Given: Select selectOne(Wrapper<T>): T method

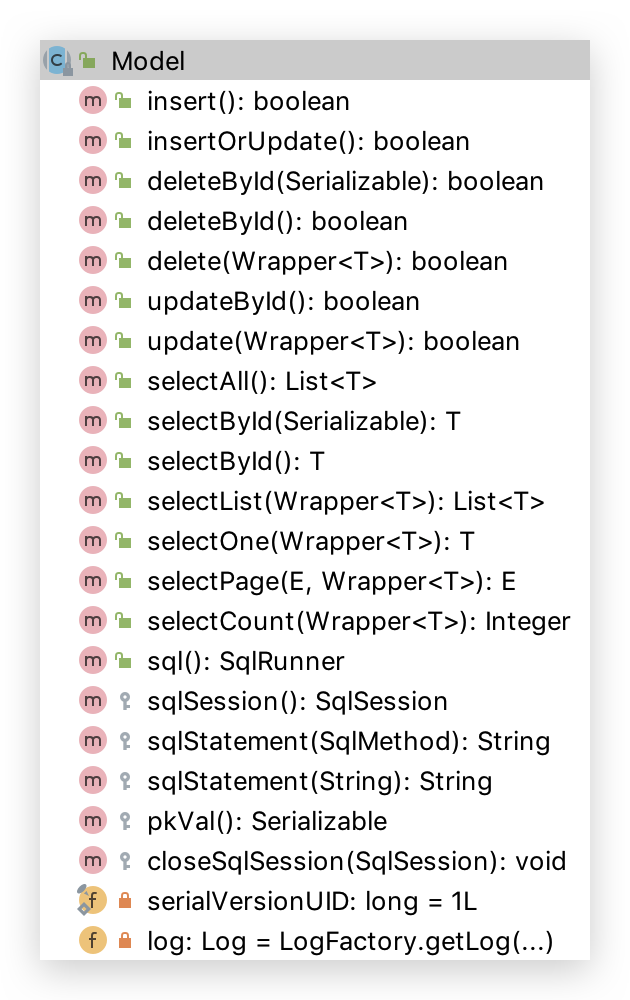Looking at the screenshot, I should 310,541.
